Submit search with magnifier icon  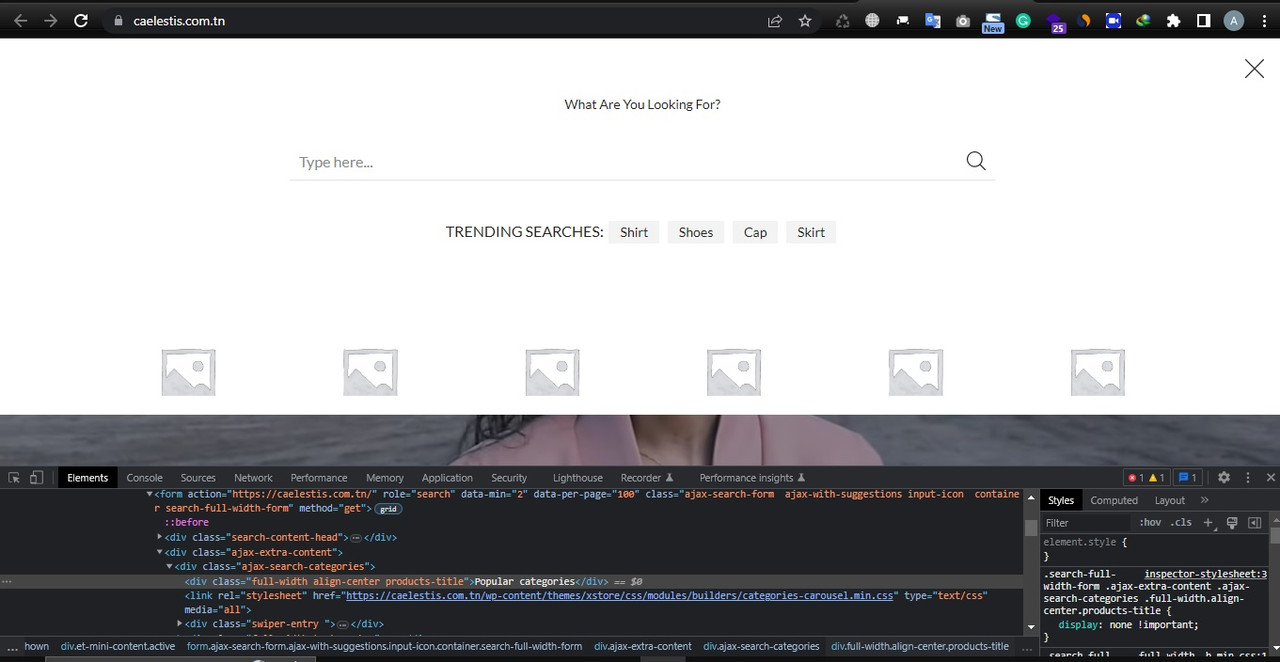pyautogui.click(x=976, y=161)
